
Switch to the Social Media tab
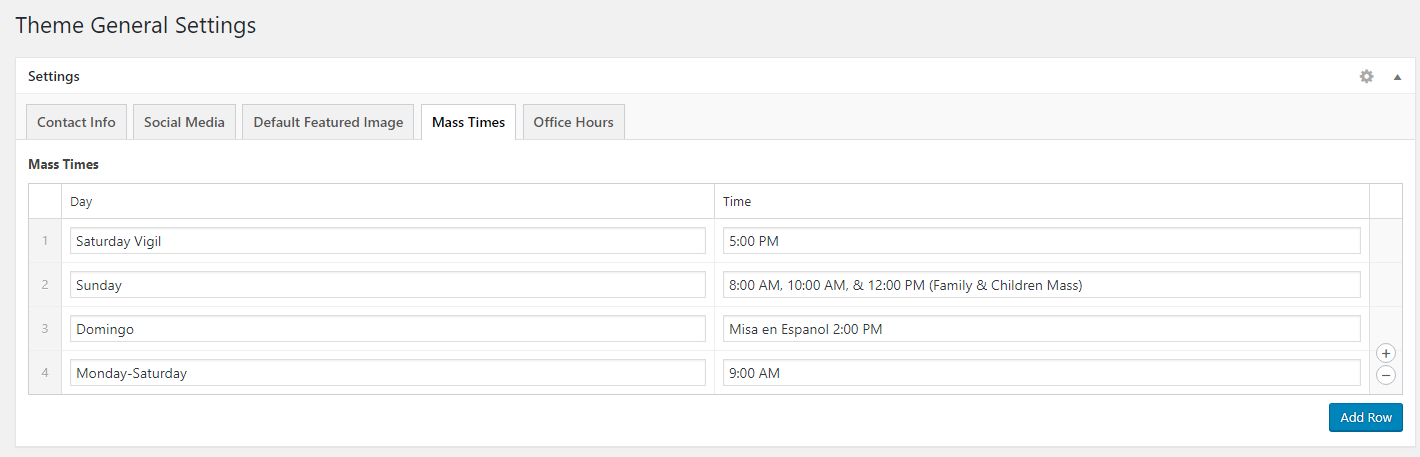(x=185, y=122)
